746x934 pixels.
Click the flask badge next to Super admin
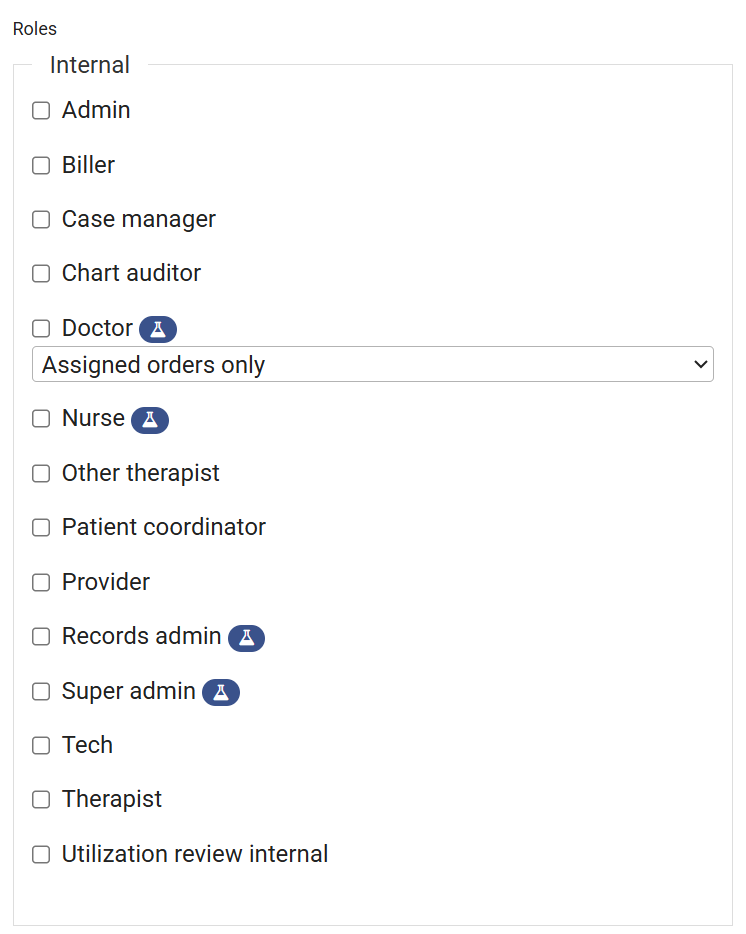221,692
